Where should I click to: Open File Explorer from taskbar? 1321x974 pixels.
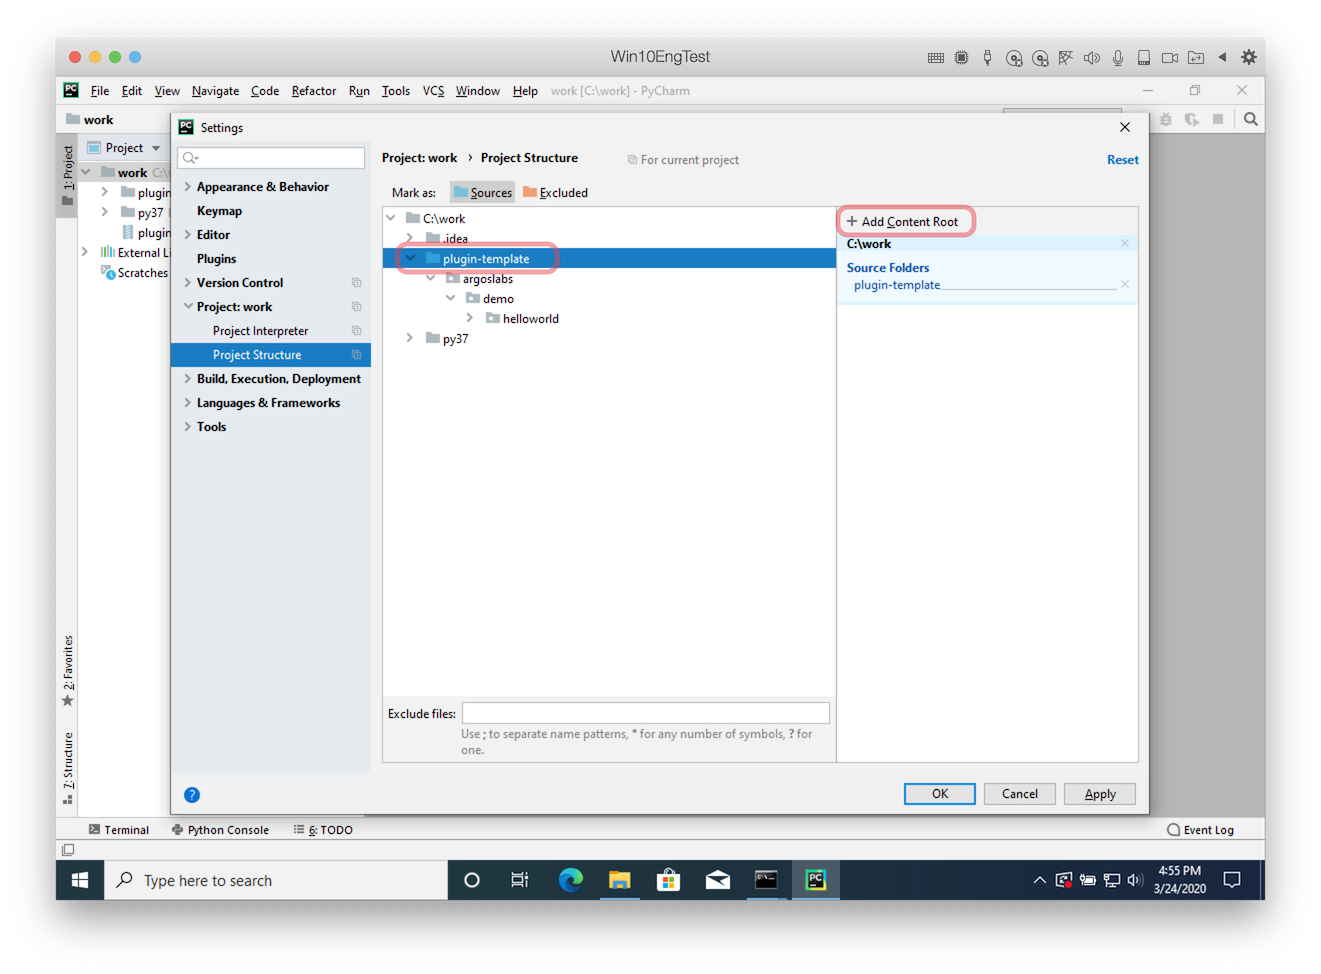(x=620, y=880)
